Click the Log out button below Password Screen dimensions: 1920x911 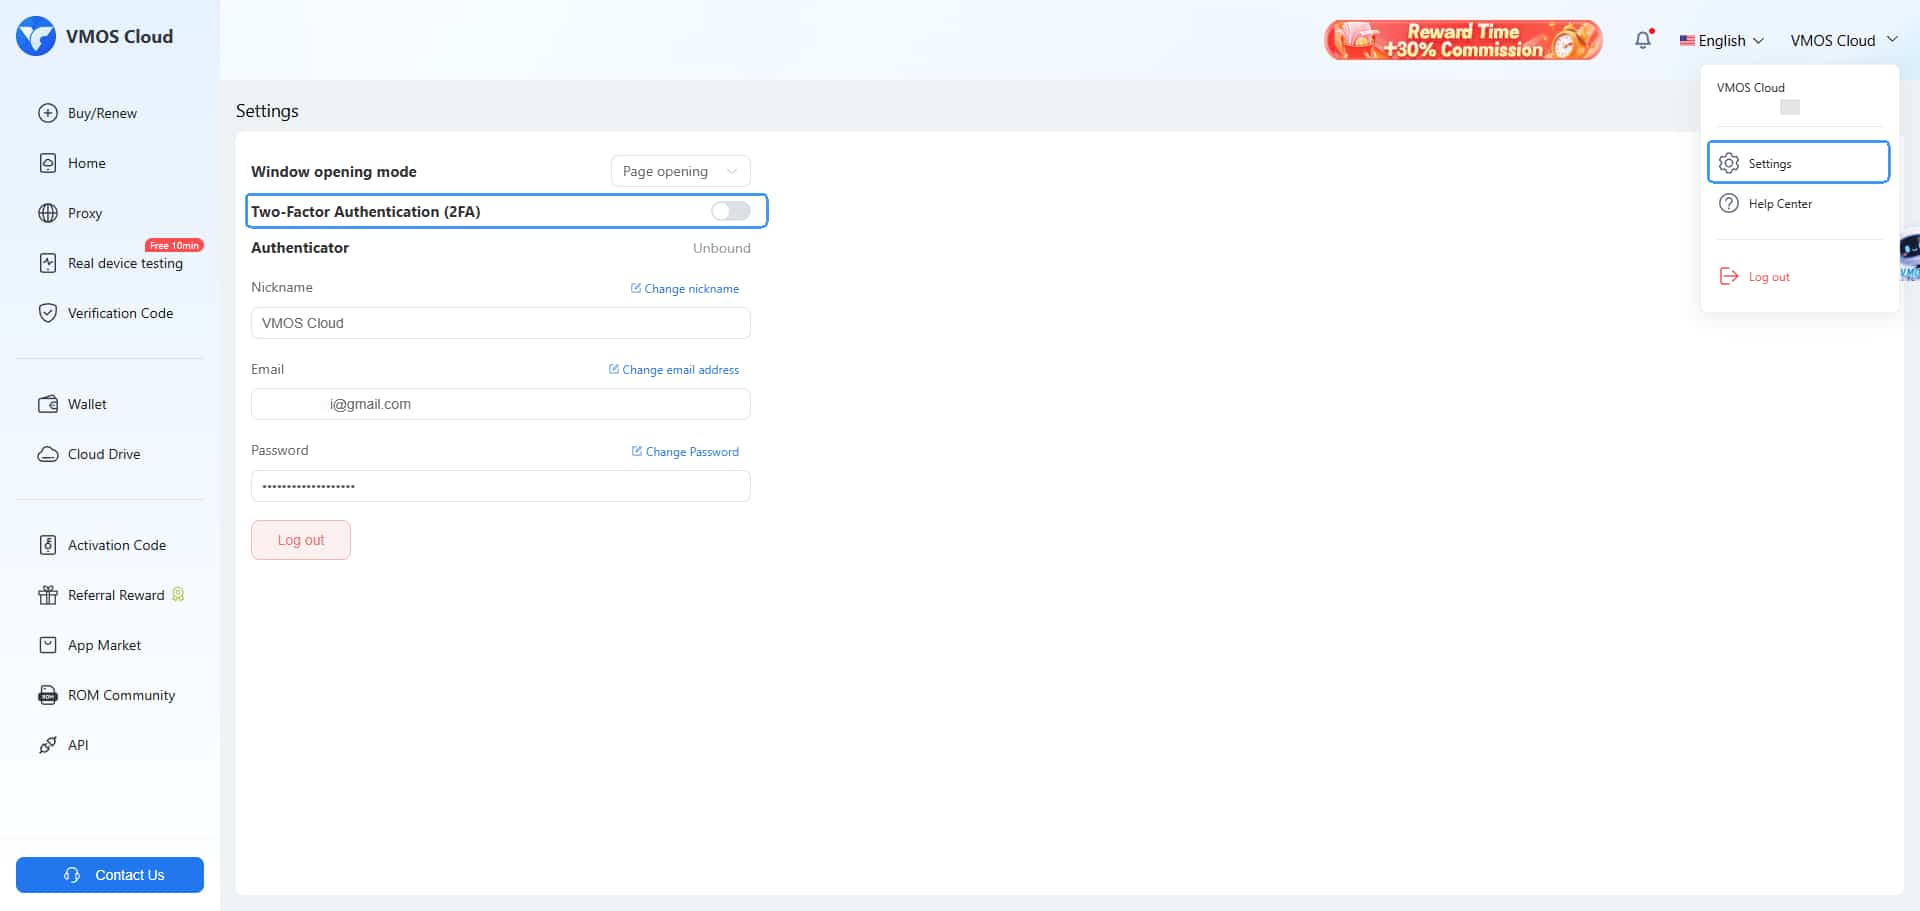tap(301, 540)
